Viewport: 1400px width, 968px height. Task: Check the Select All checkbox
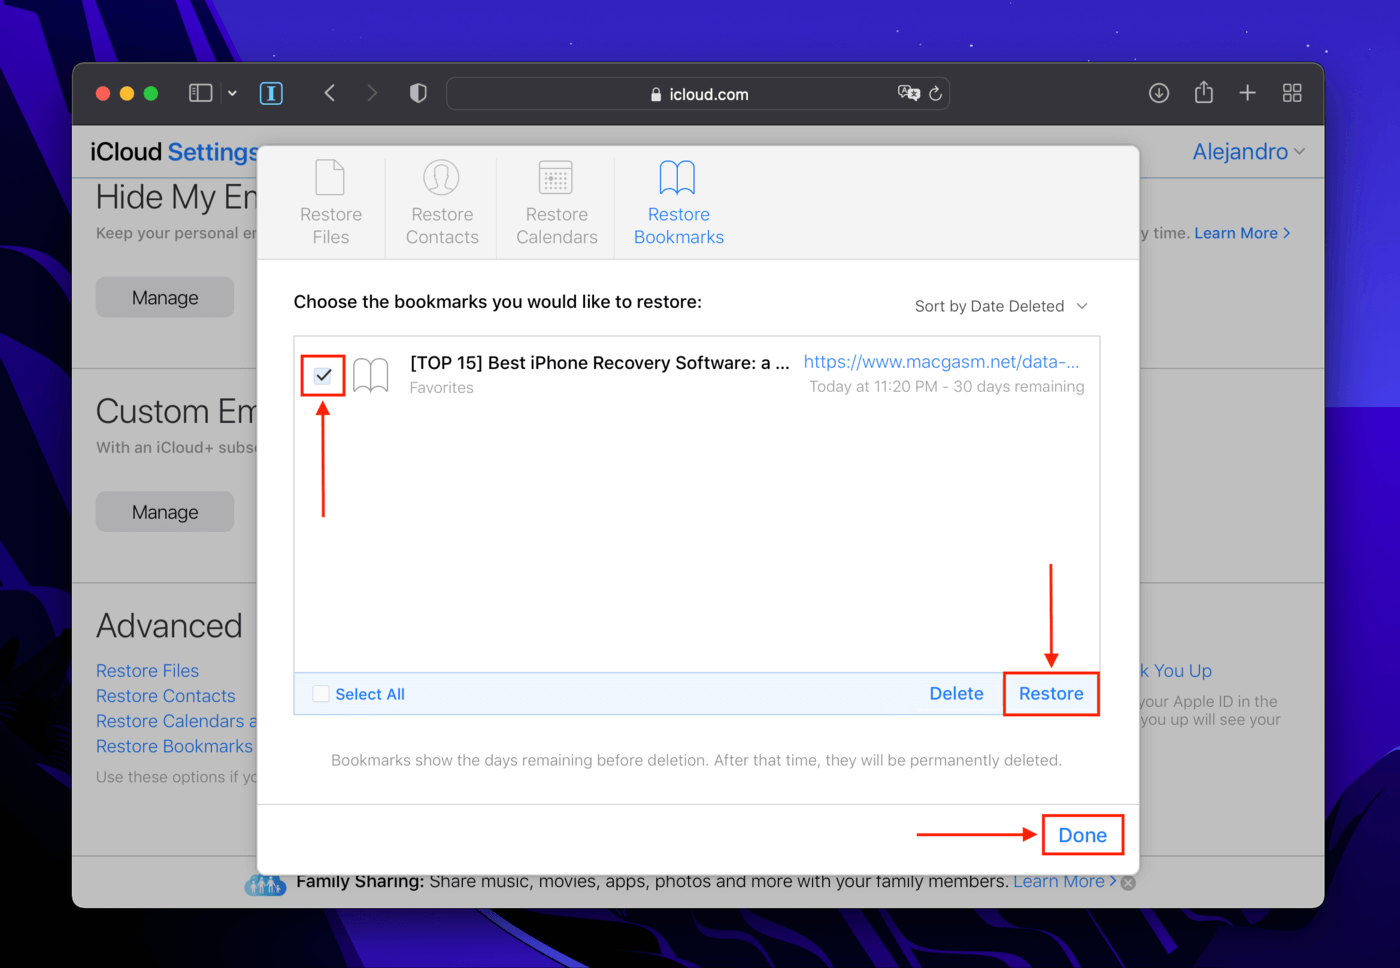321,694
